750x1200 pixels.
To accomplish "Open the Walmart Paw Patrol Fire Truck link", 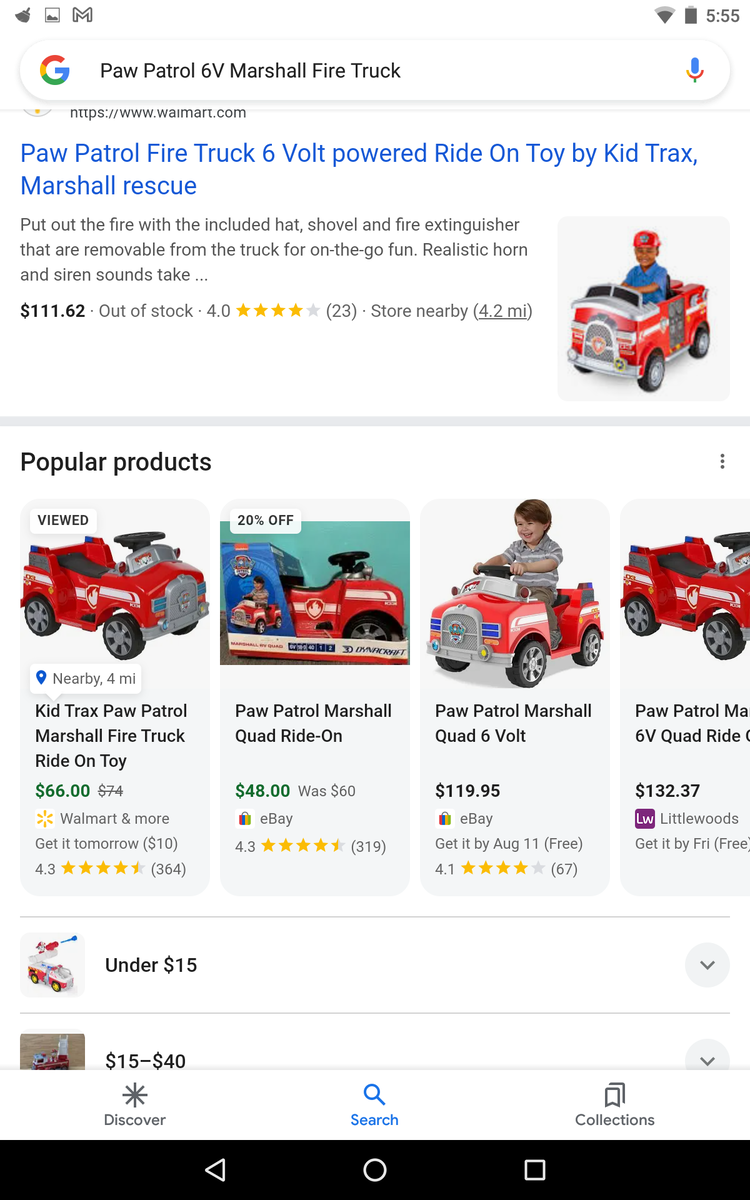I will click(x=359, y=169).
